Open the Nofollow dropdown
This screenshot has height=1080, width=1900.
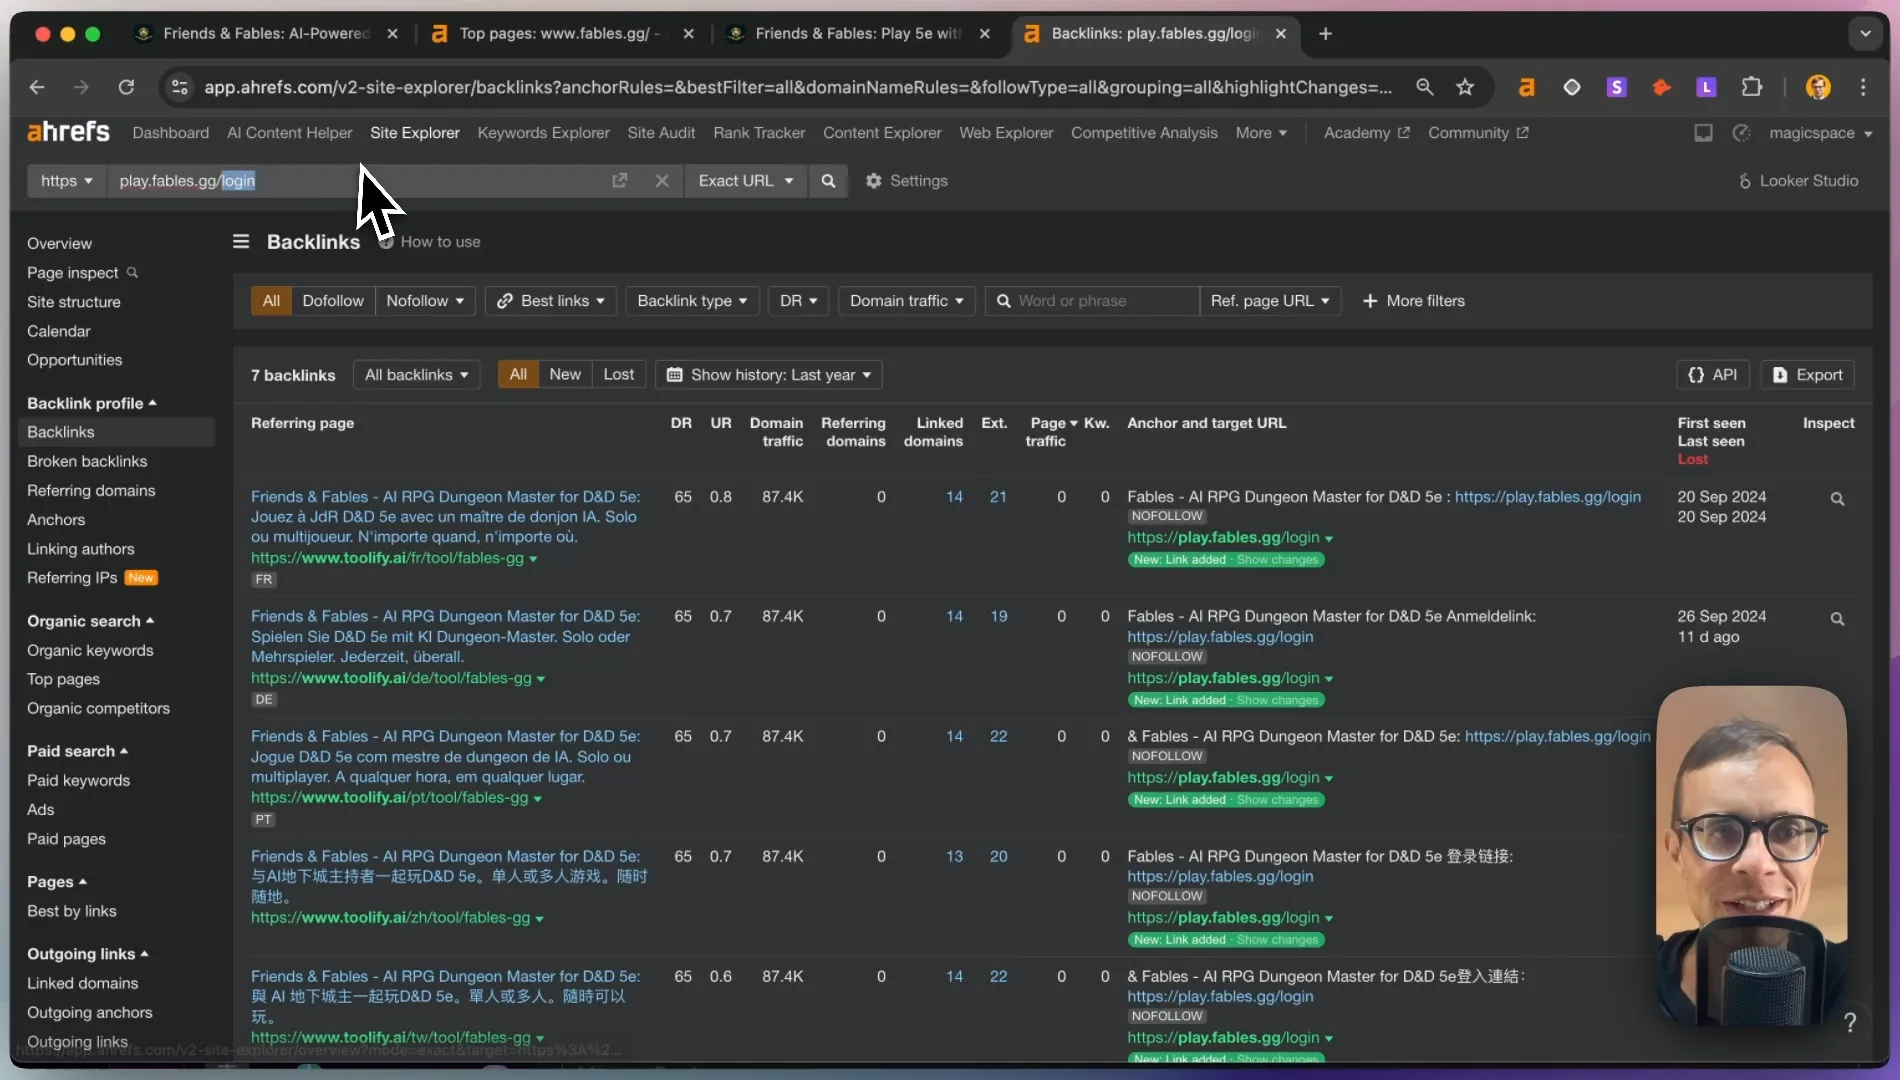425,301
